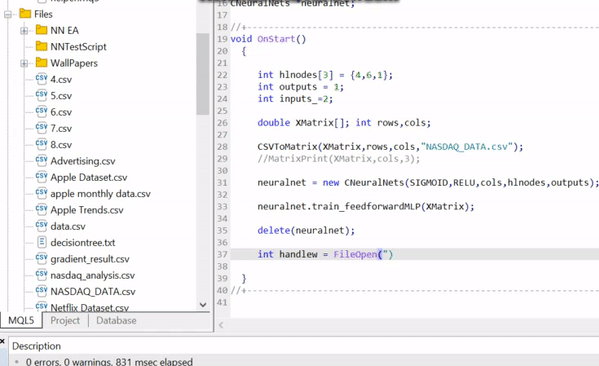Select Advertising.csv in the navigator

[x=83, y=161]
